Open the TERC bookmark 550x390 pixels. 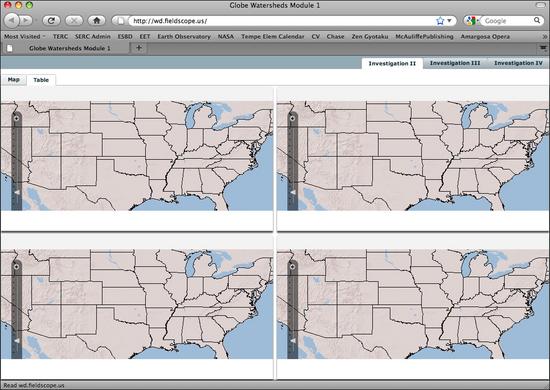point(60,36)
